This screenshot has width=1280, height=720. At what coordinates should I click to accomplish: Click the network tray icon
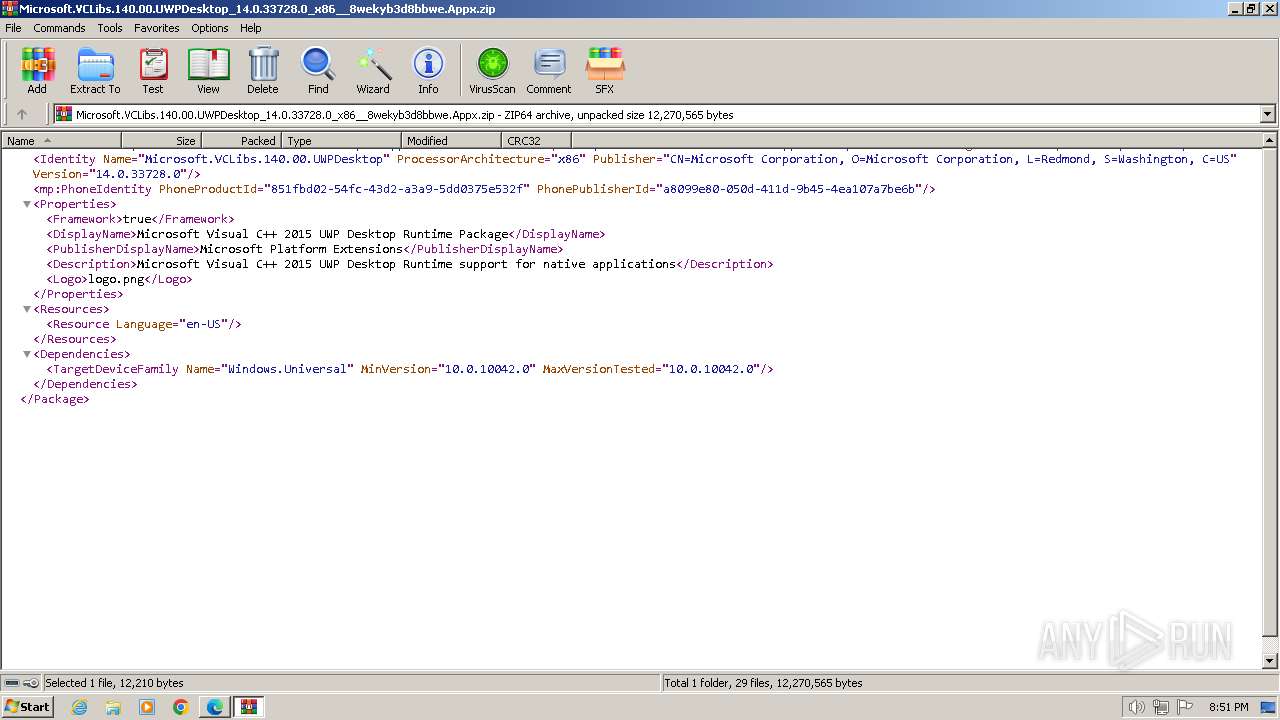click(1160, 707)
